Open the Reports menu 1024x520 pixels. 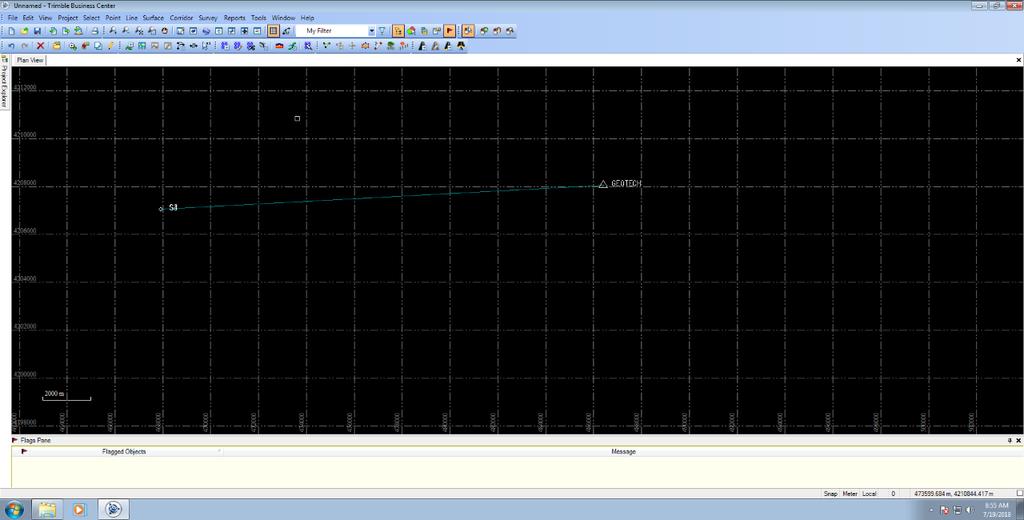(x=234, y=18)
